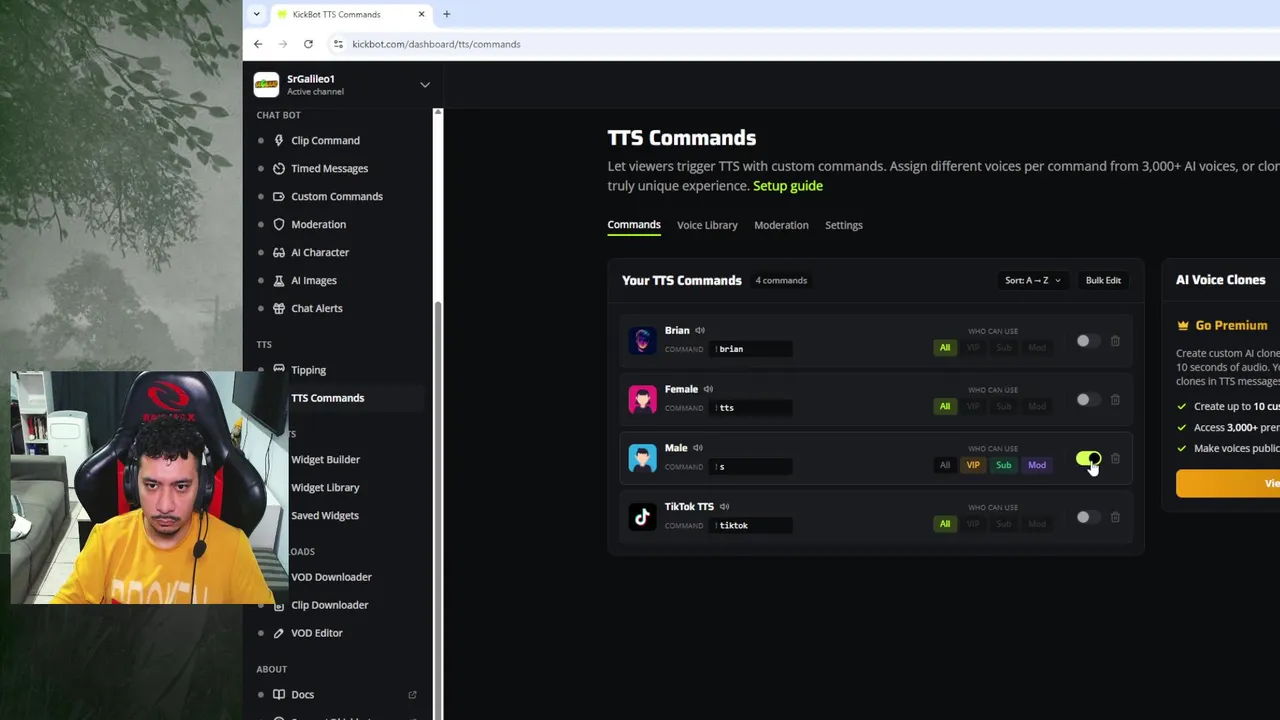Image resolution: width=1280 pixels, height=720 pixels.
Task: Close the KickBot TTS Commands browser tab
Action: pos(421,14)
